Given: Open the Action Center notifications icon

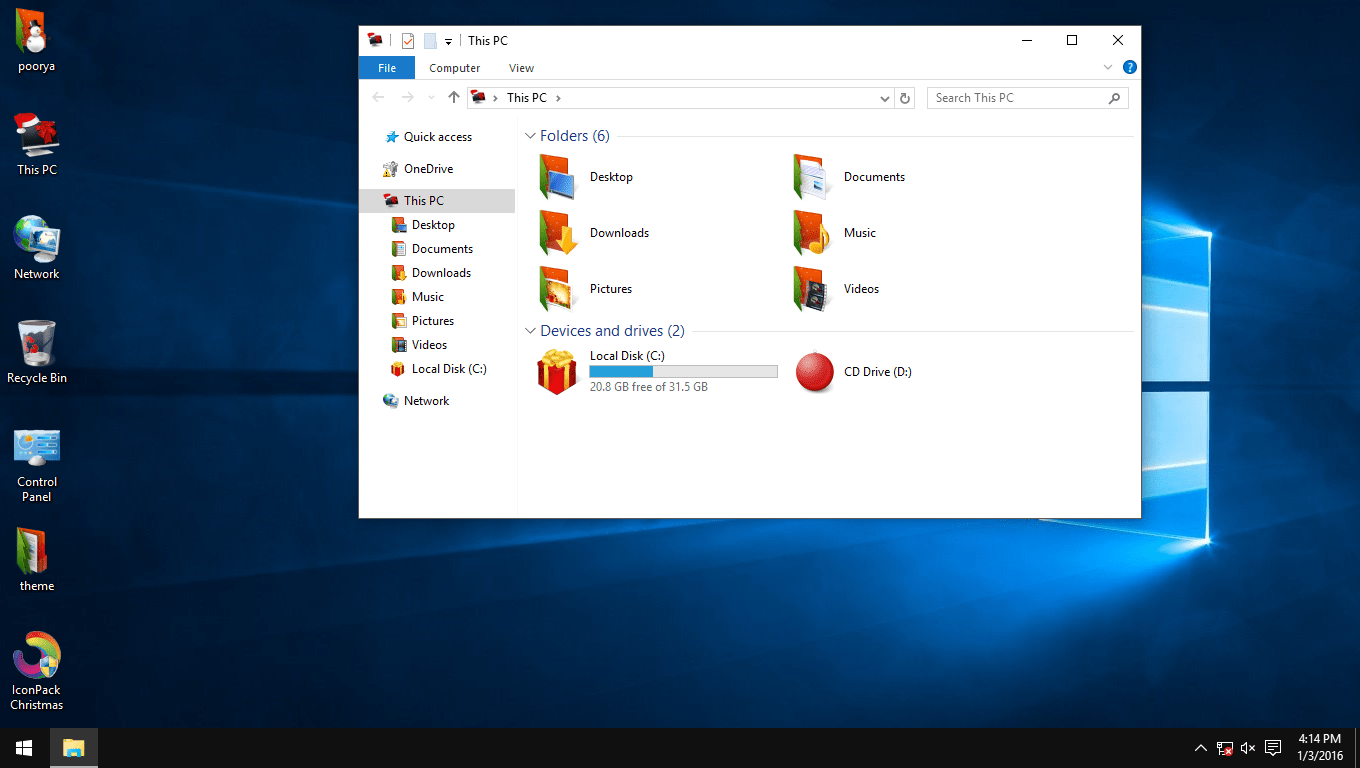Looking at the screenshot, I should [1273, 748].
